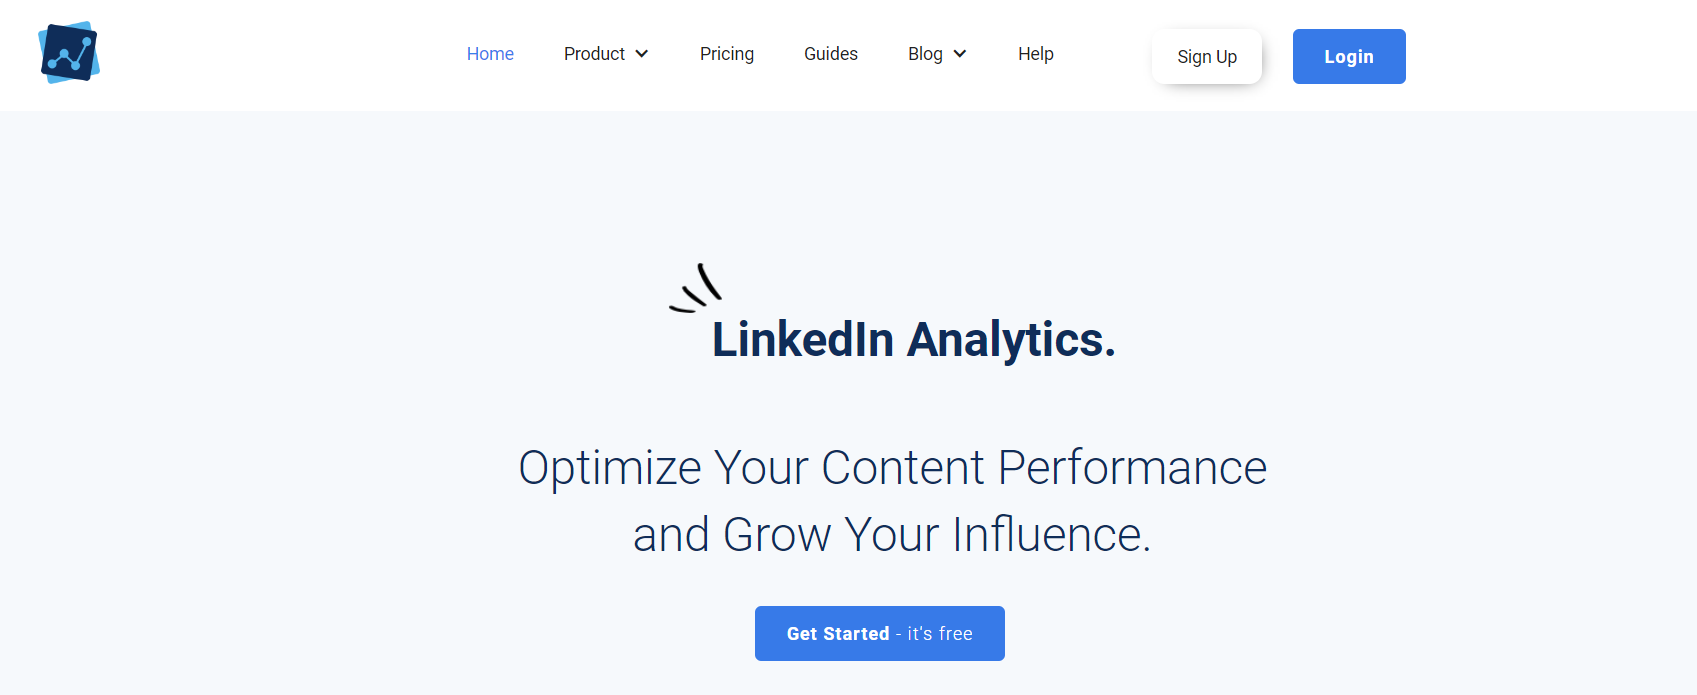
Task: Click the Get Started it's free button
Action: click(x=880, y=634)
